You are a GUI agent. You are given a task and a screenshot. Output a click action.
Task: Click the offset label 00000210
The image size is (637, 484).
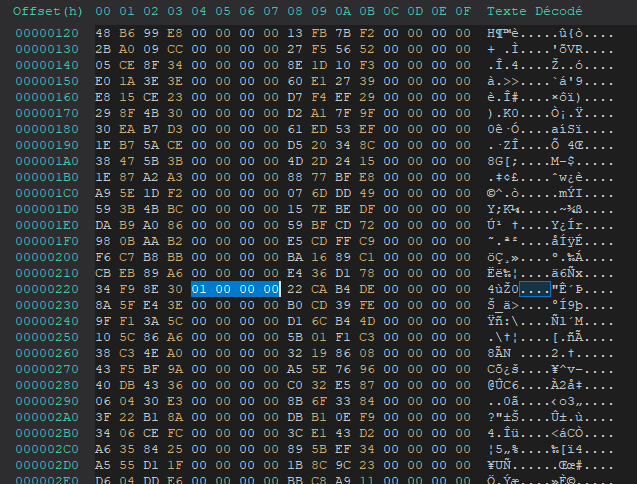[x=47, y=273]
